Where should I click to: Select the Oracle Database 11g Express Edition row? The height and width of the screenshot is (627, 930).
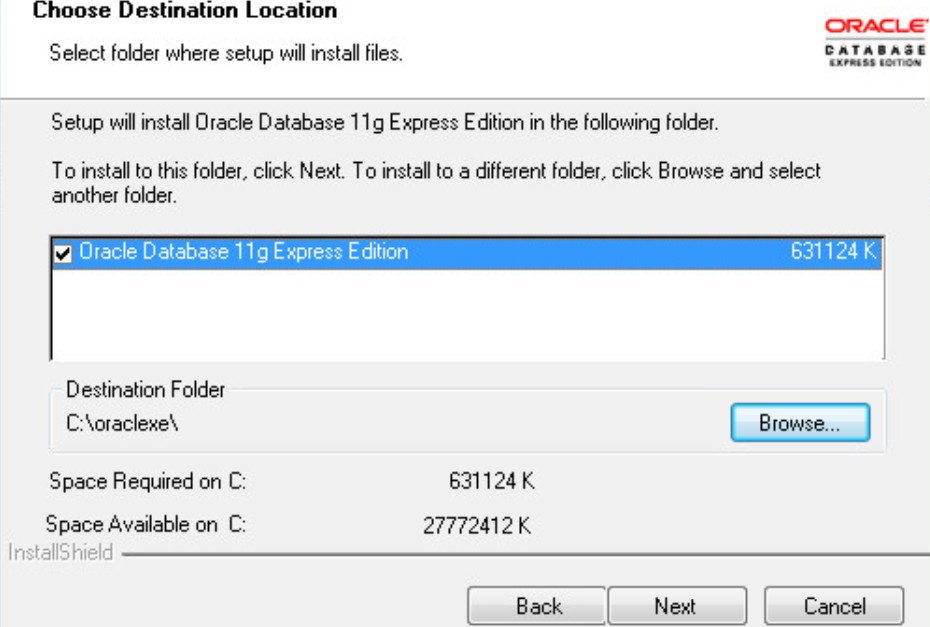pyautogui.click(x=467, y=253)
